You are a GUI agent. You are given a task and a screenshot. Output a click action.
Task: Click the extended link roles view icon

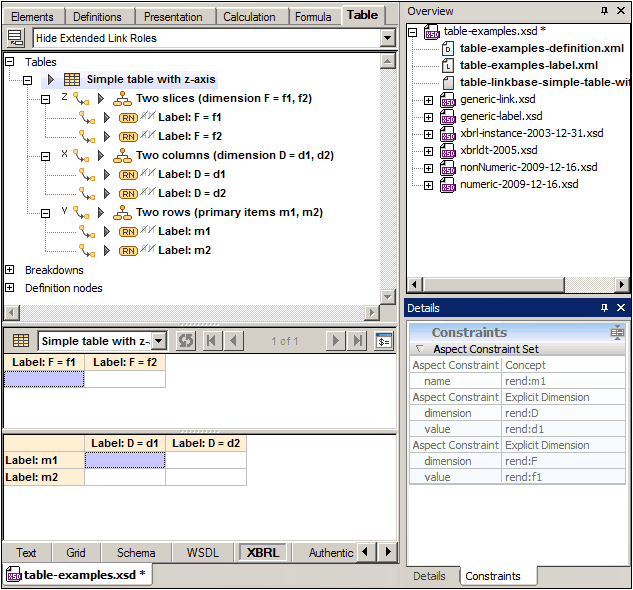[16, 38]
